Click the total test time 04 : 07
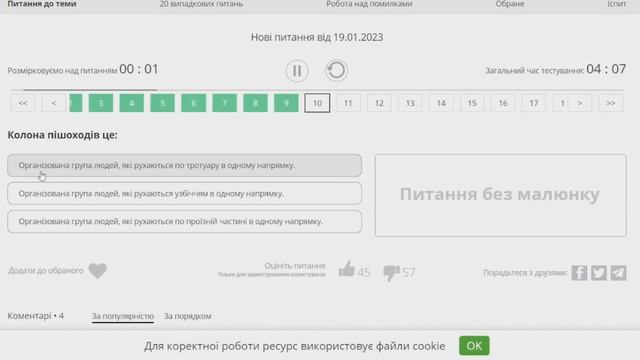Image resolution: width=640 pixels, height=360 pixels. coord(606,69)
